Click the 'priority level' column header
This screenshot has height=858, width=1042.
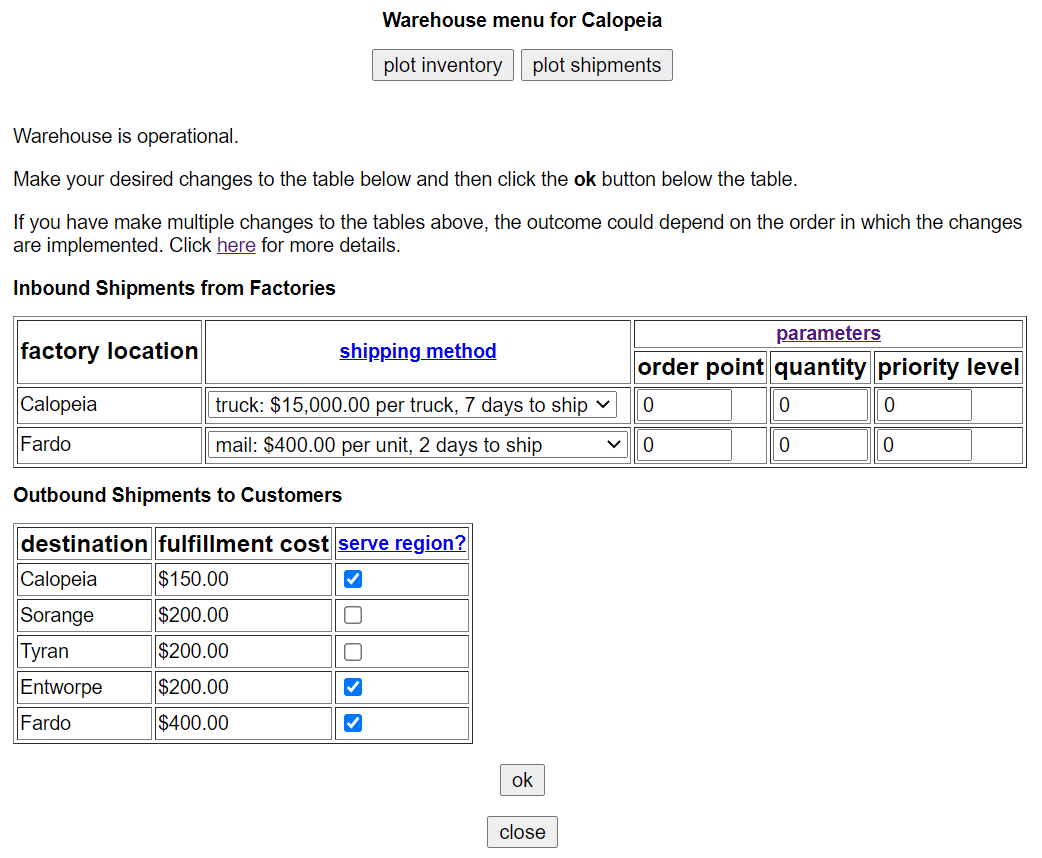pos(948,367)
